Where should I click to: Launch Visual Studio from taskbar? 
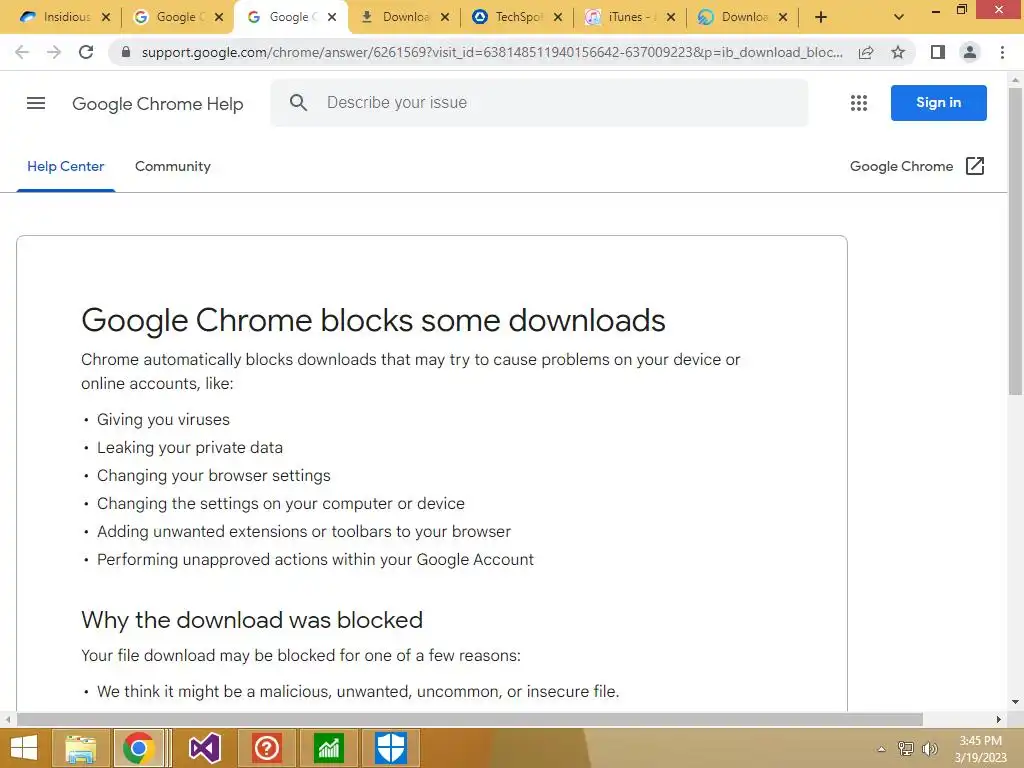pyautogui.click(x=205, y=748)
